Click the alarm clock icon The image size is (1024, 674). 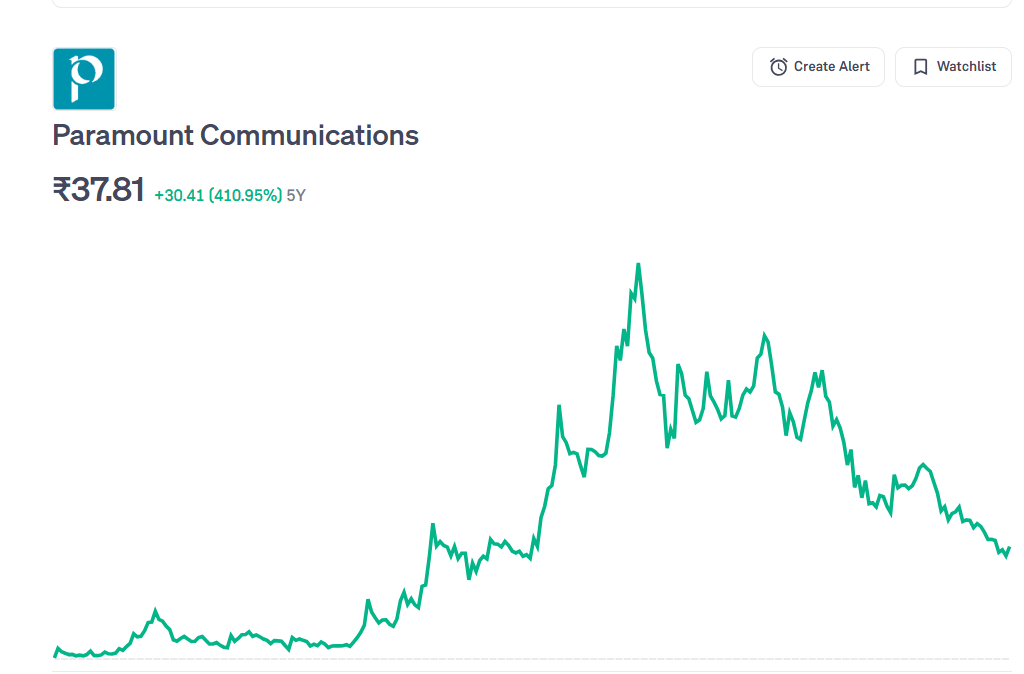(x=778, y=67)
